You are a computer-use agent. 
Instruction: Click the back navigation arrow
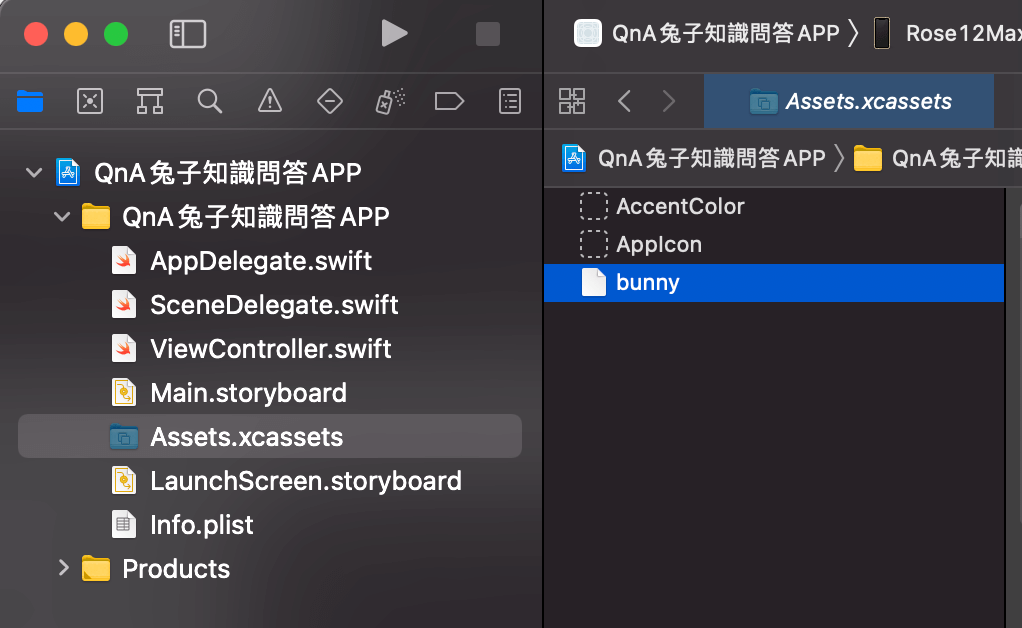[623, 100]
